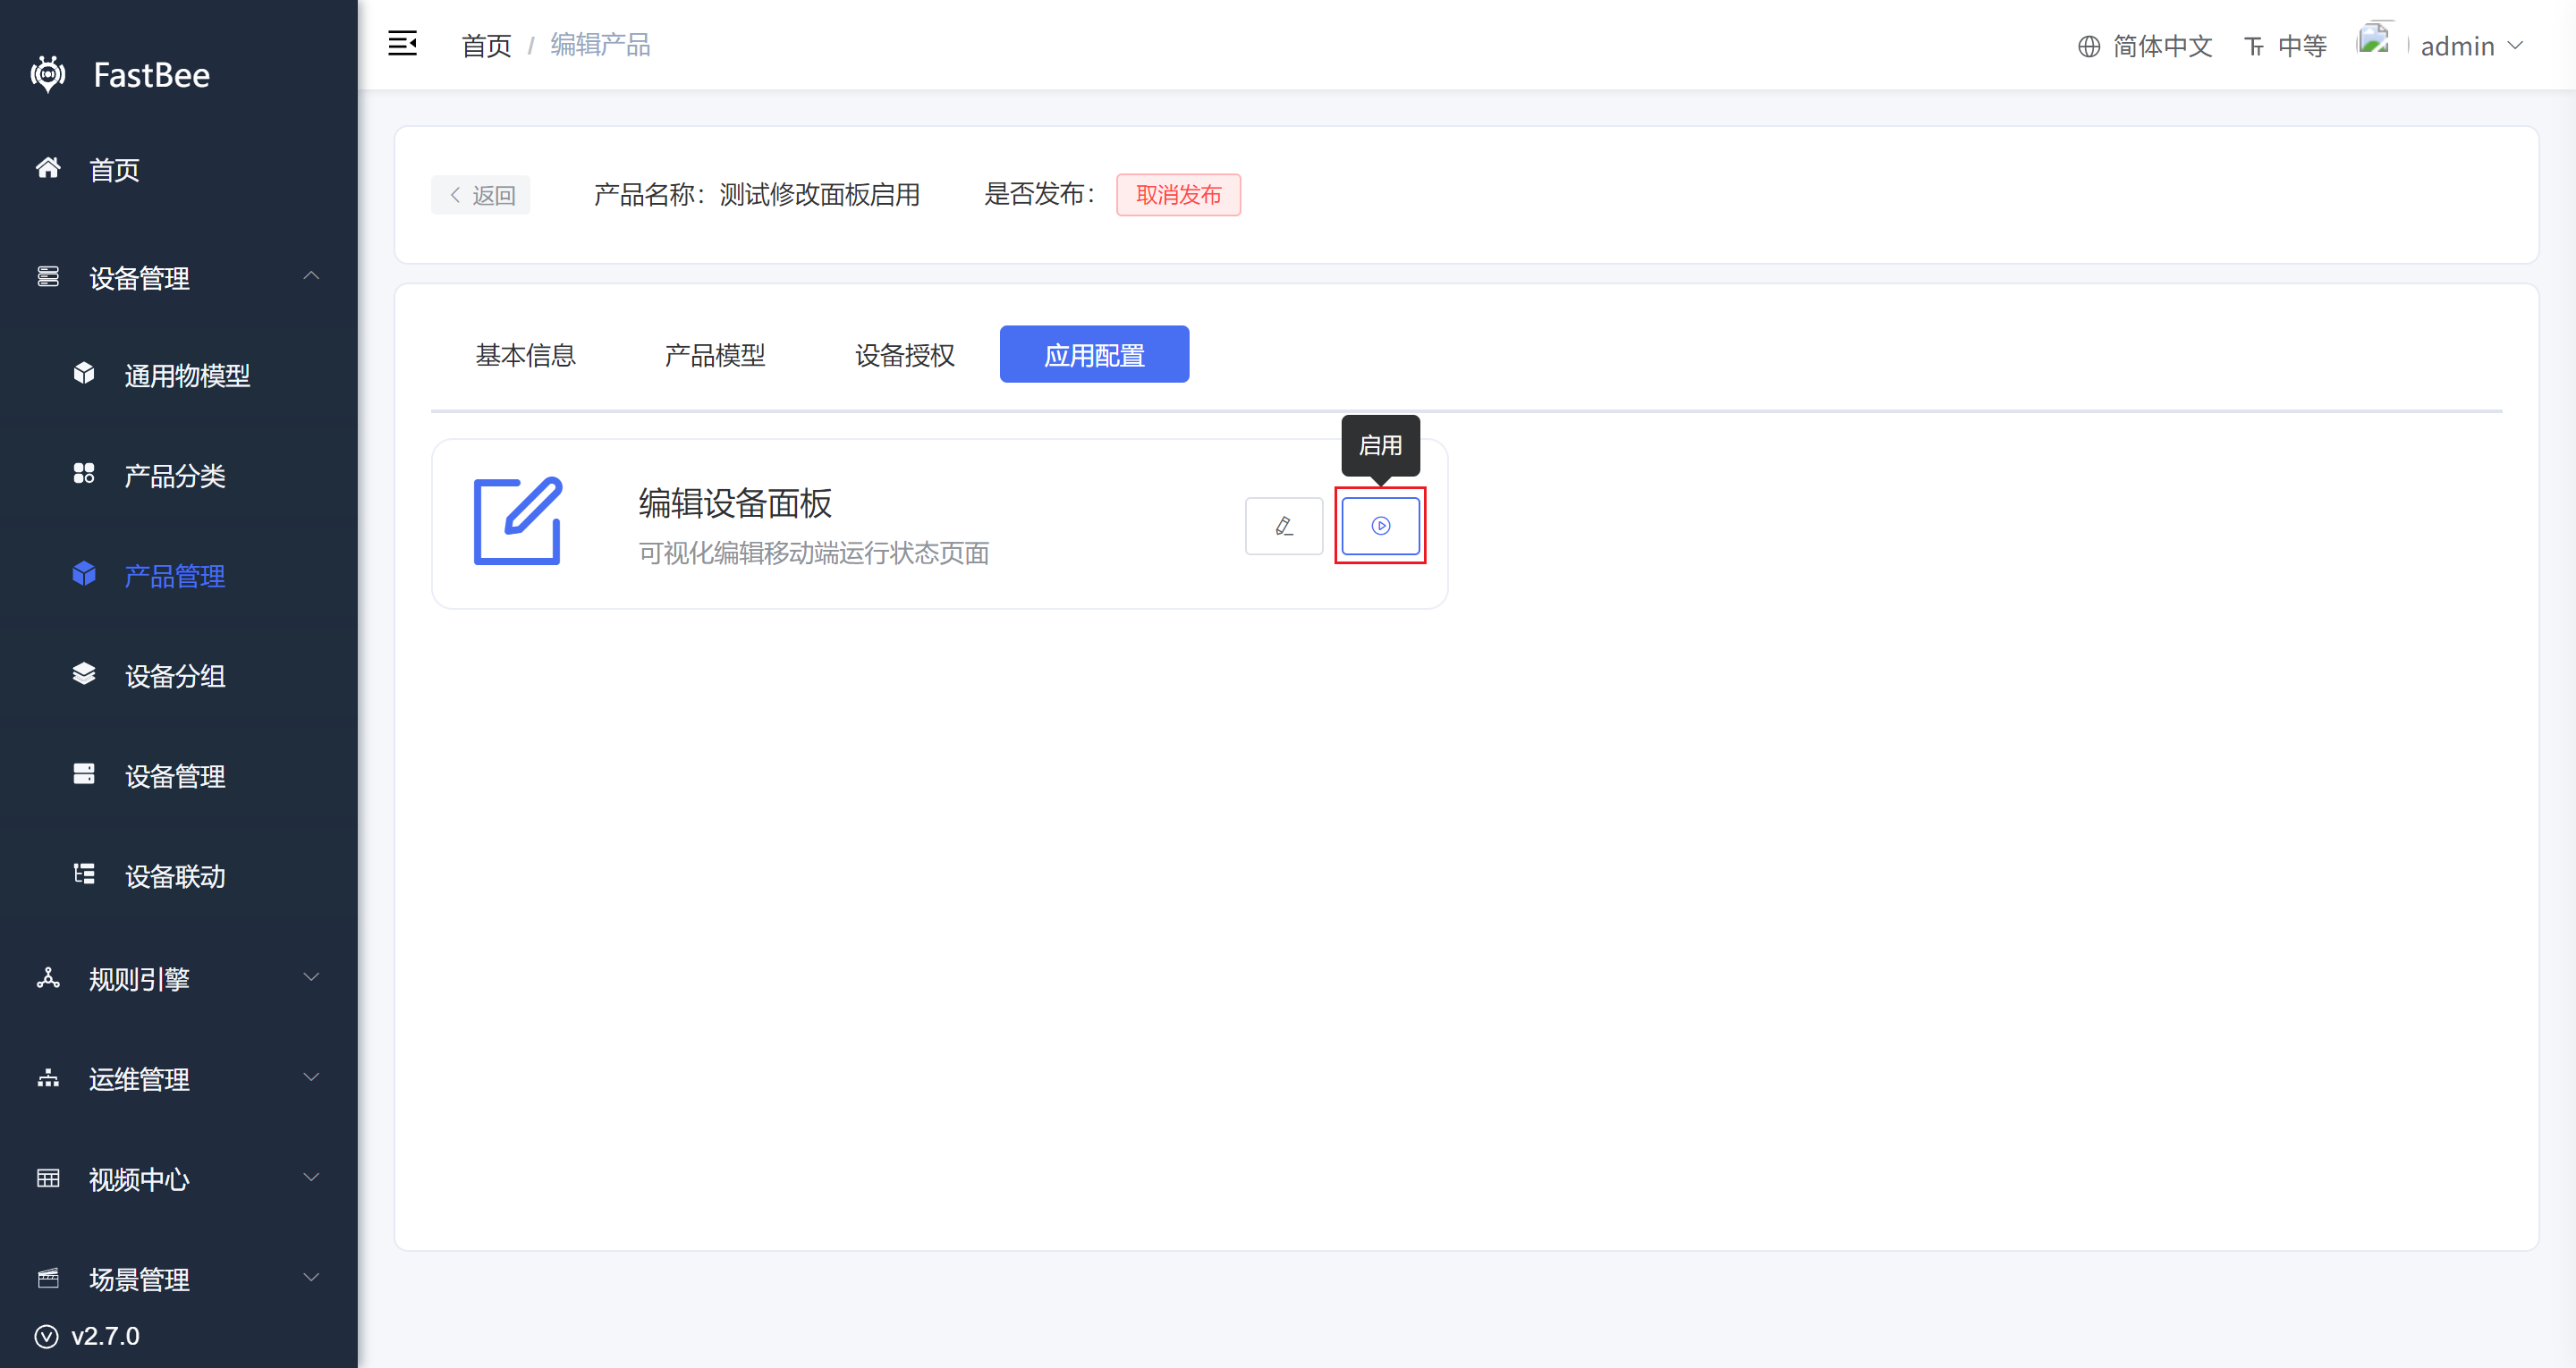Click the globe language icon

[2089, 46]
